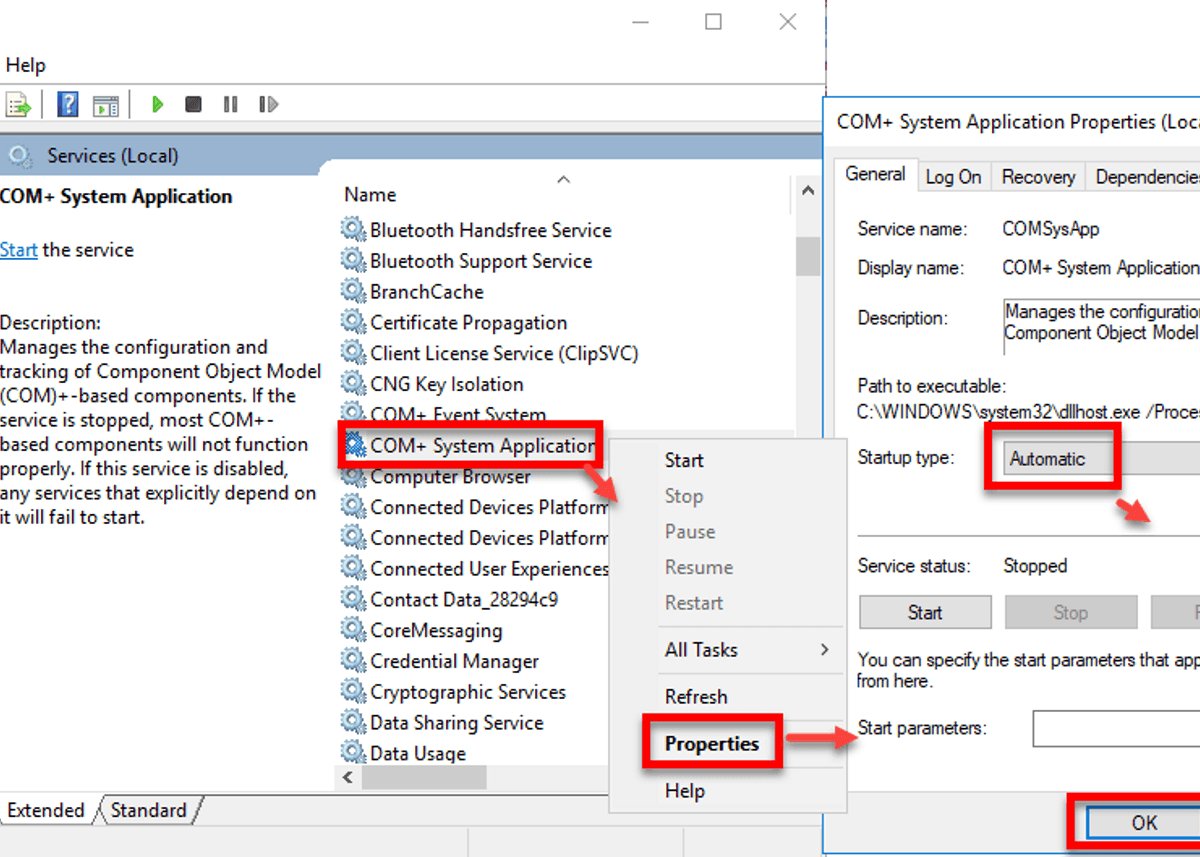Click gear icon beside CoreMessaging

pyautogui.click(x=354, y=631)
